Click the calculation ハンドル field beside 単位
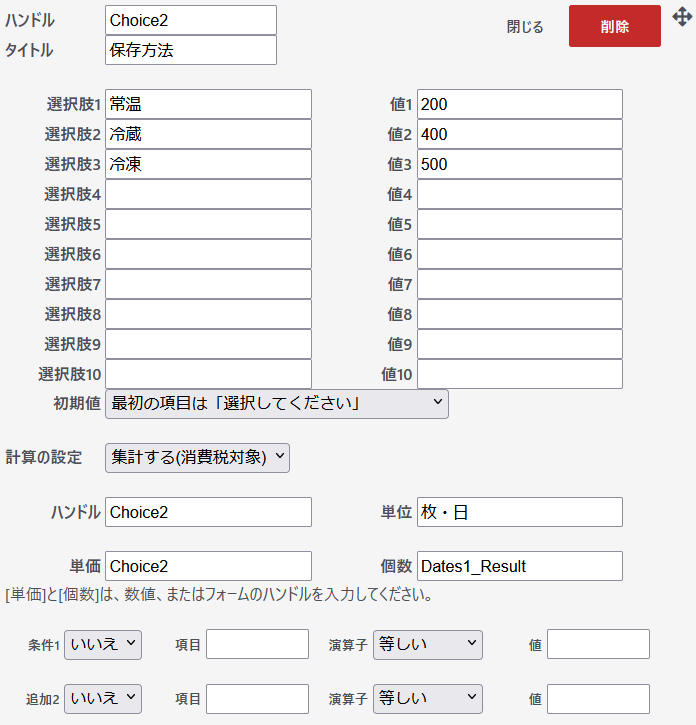The width and height of the screenshot is (696, 725). 209,512
